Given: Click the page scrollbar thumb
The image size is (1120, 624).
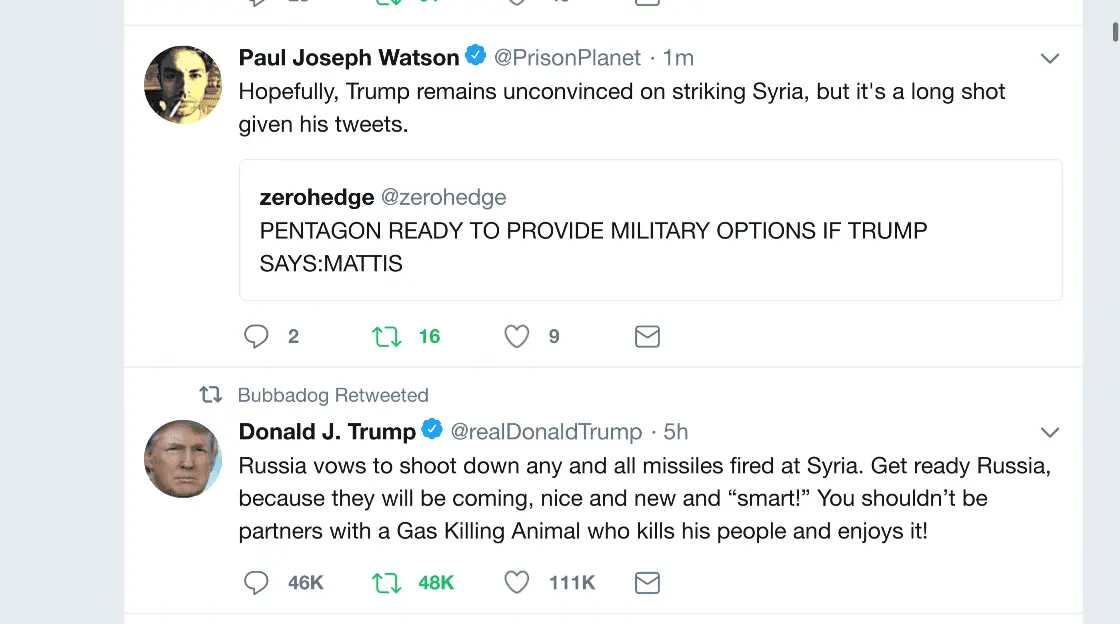Looking at the screenshot, I should point(1115,31).
